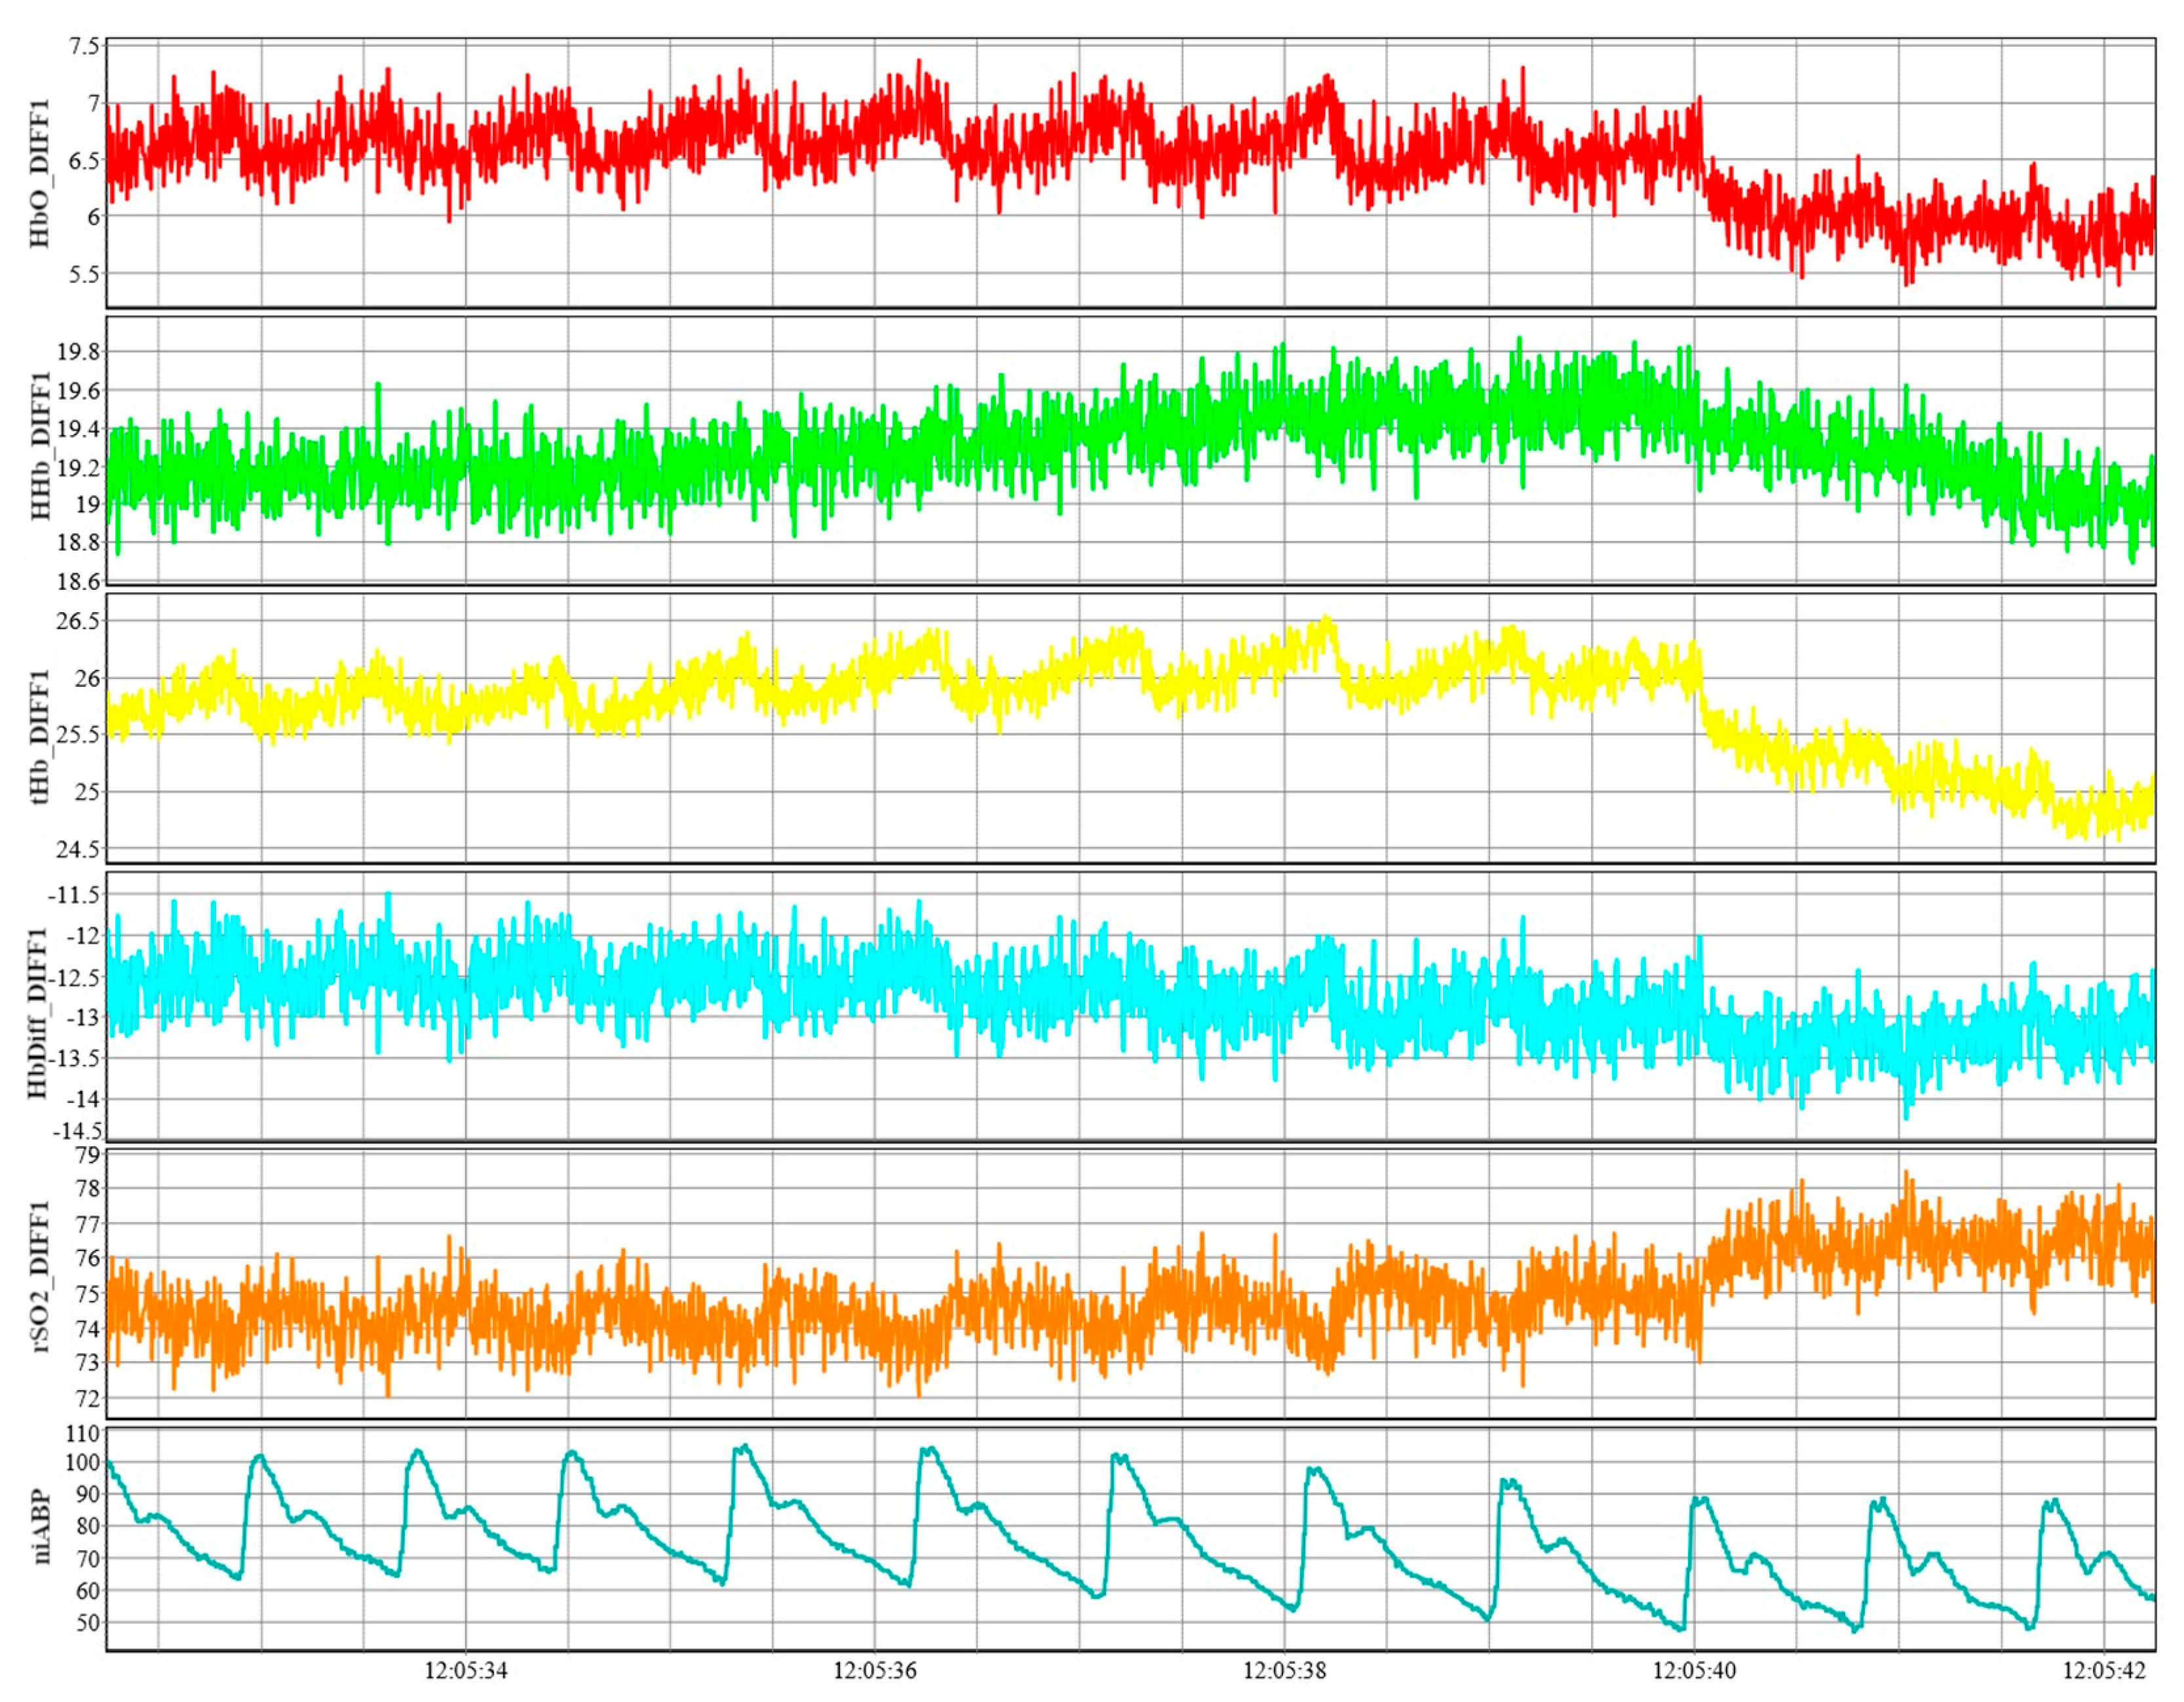Select the 12:05:36 time tick label

pyautogui.click(x=875, y=1671)
